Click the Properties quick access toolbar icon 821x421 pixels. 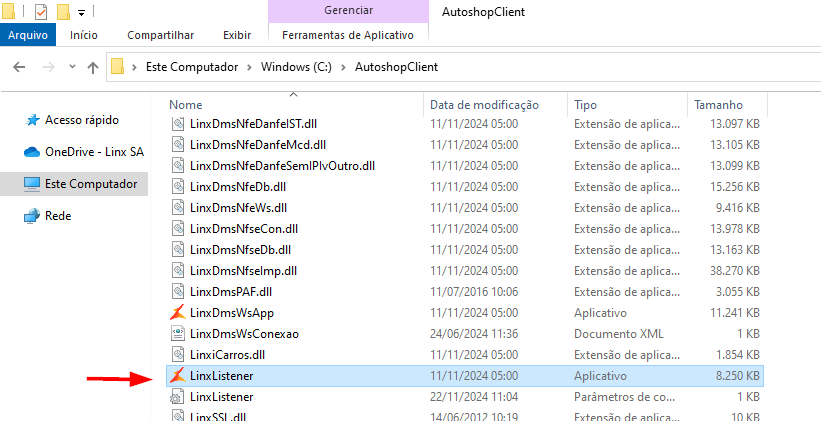pyautogui.click(x=41, y=11)
